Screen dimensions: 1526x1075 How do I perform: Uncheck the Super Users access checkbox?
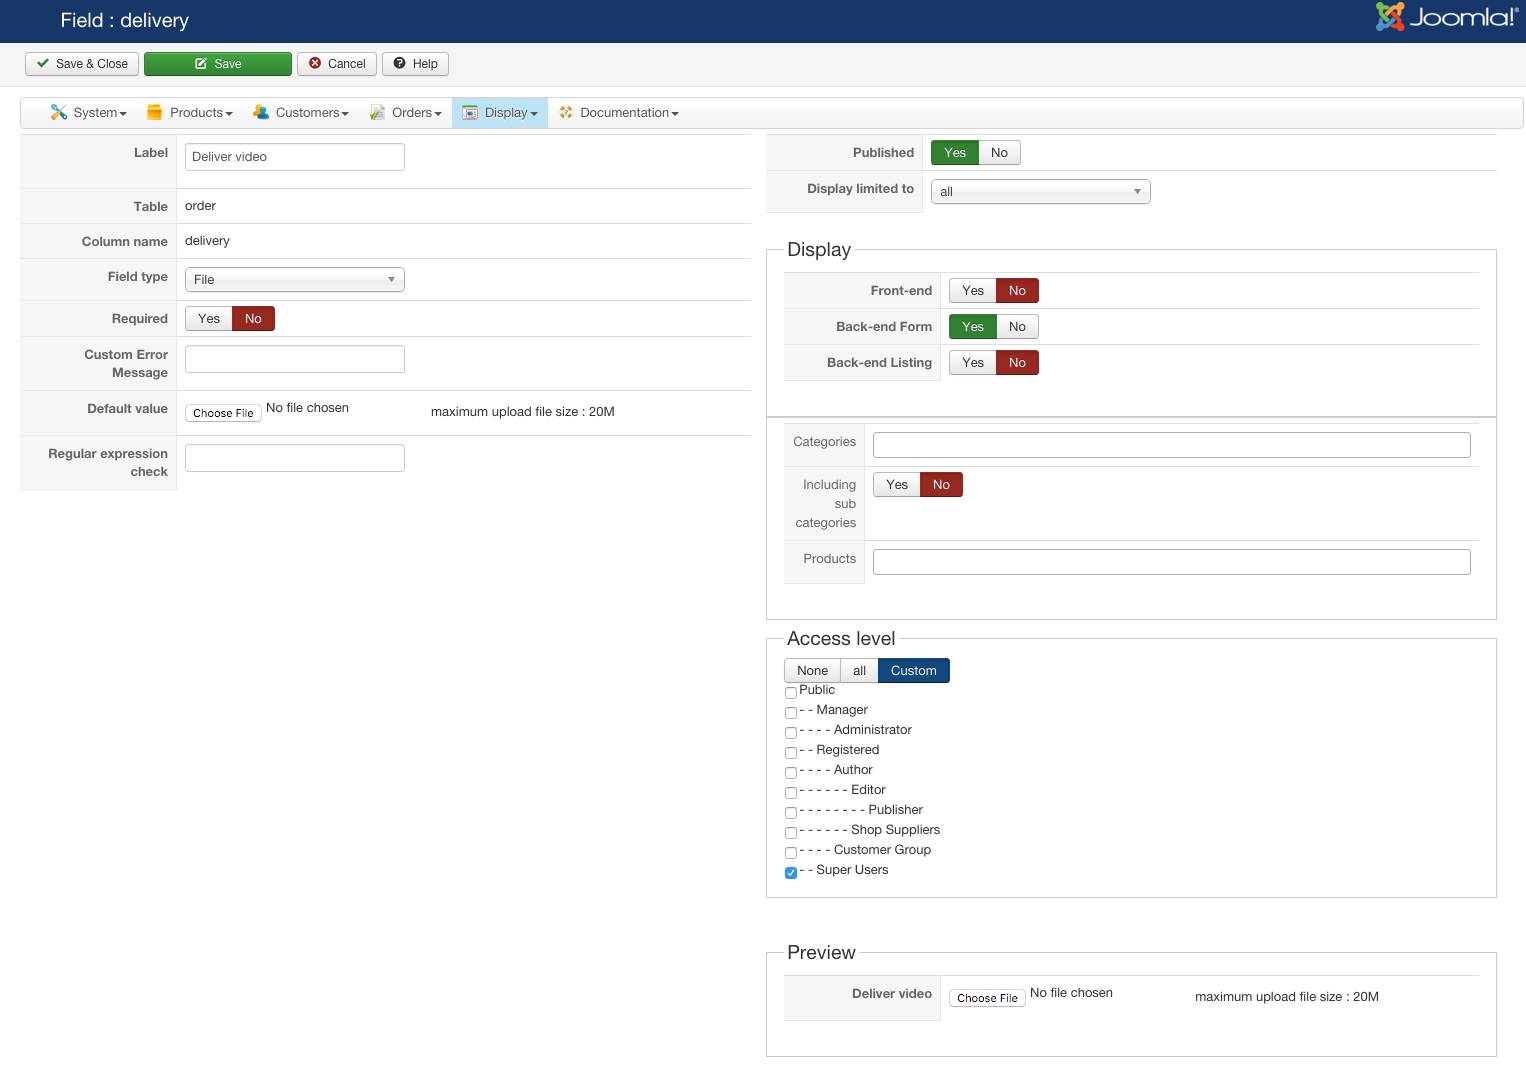tap(791, 873)
